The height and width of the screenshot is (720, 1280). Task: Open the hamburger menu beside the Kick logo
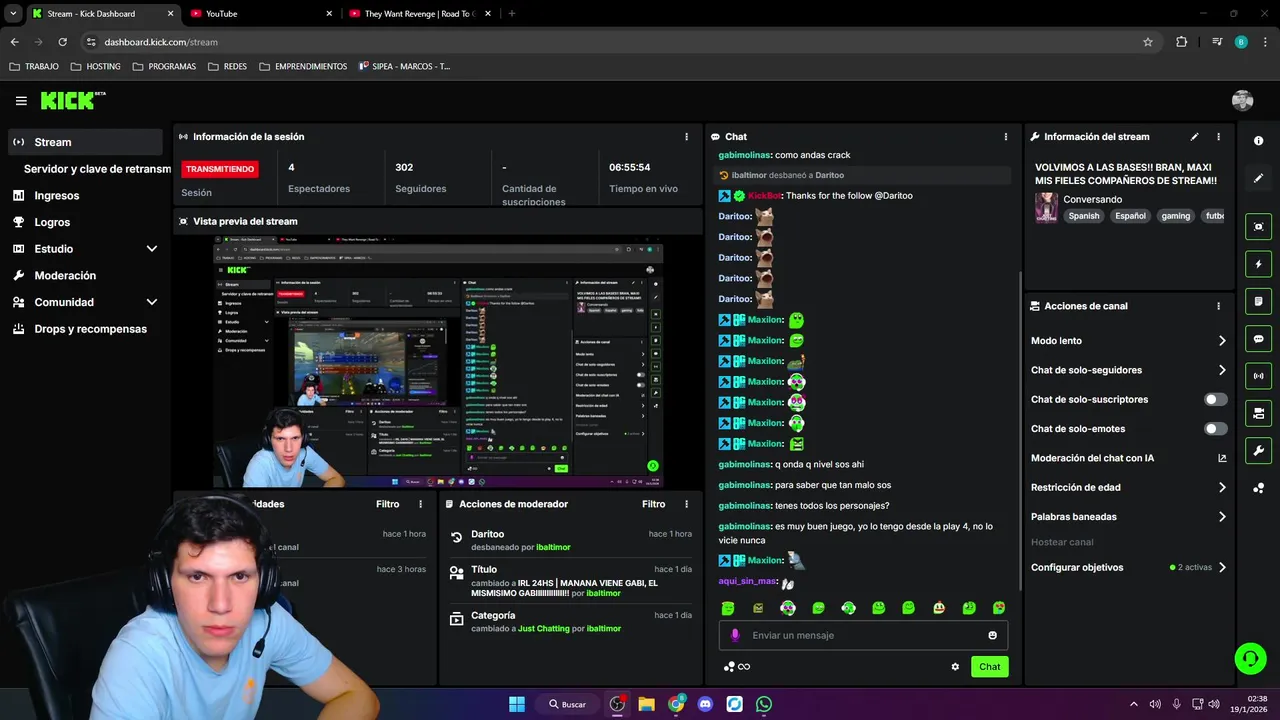(21, 101)
